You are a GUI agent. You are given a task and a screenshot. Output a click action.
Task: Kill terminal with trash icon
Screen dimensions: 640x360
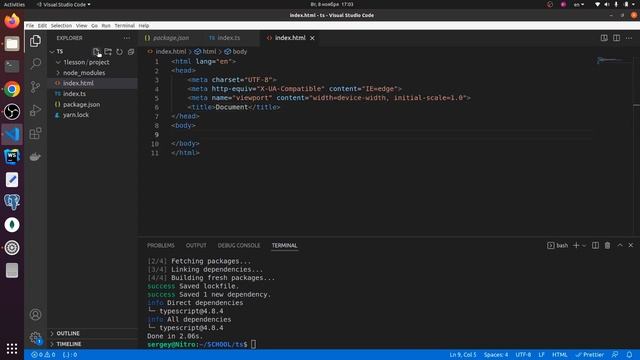(x=607, y=245)
